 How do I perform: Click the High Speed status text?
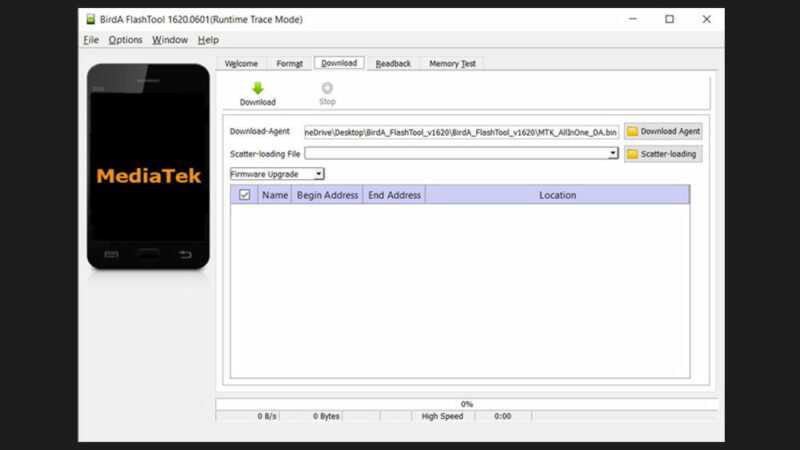pyautogui.click(x=442, y=416)
